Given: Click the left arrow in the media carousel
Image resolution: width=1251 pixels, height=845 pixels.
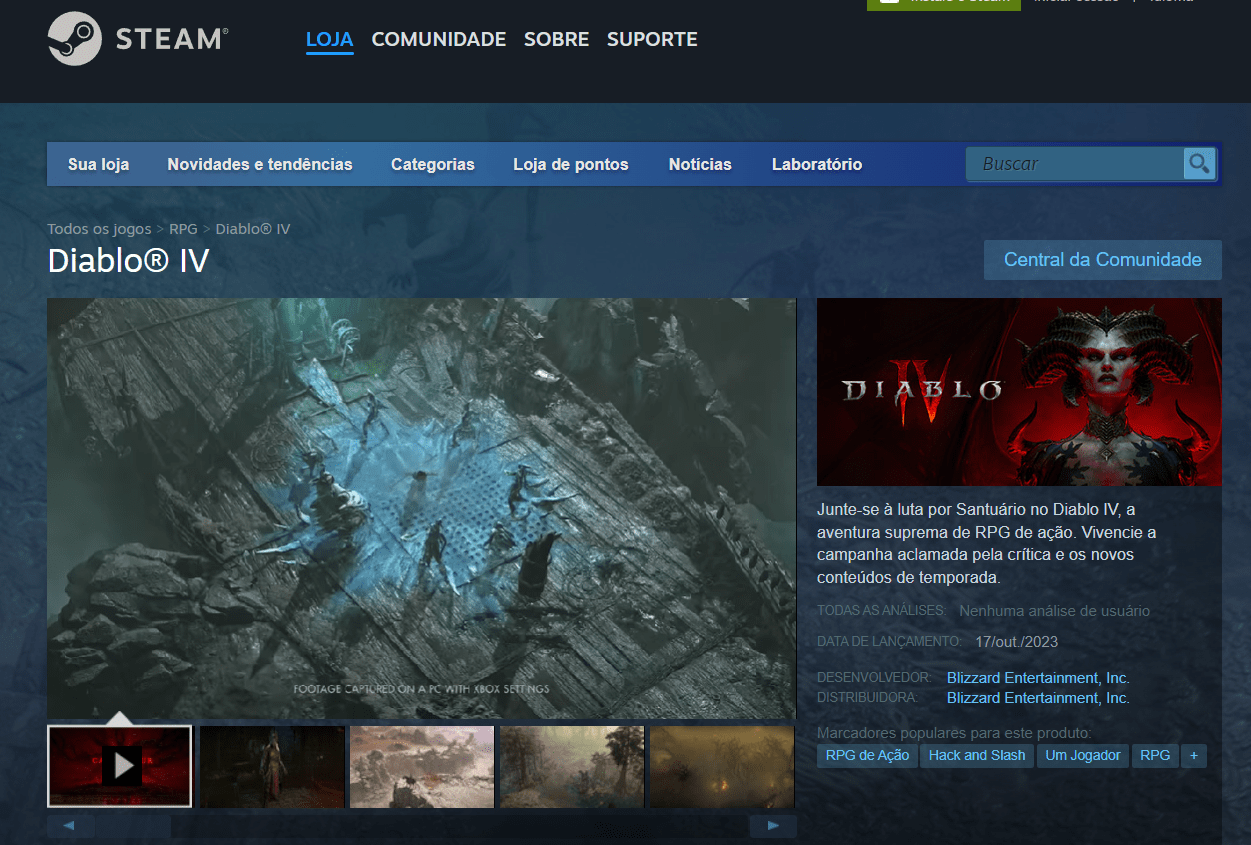Looking at the screenshot, I should (x=69, y=825).
